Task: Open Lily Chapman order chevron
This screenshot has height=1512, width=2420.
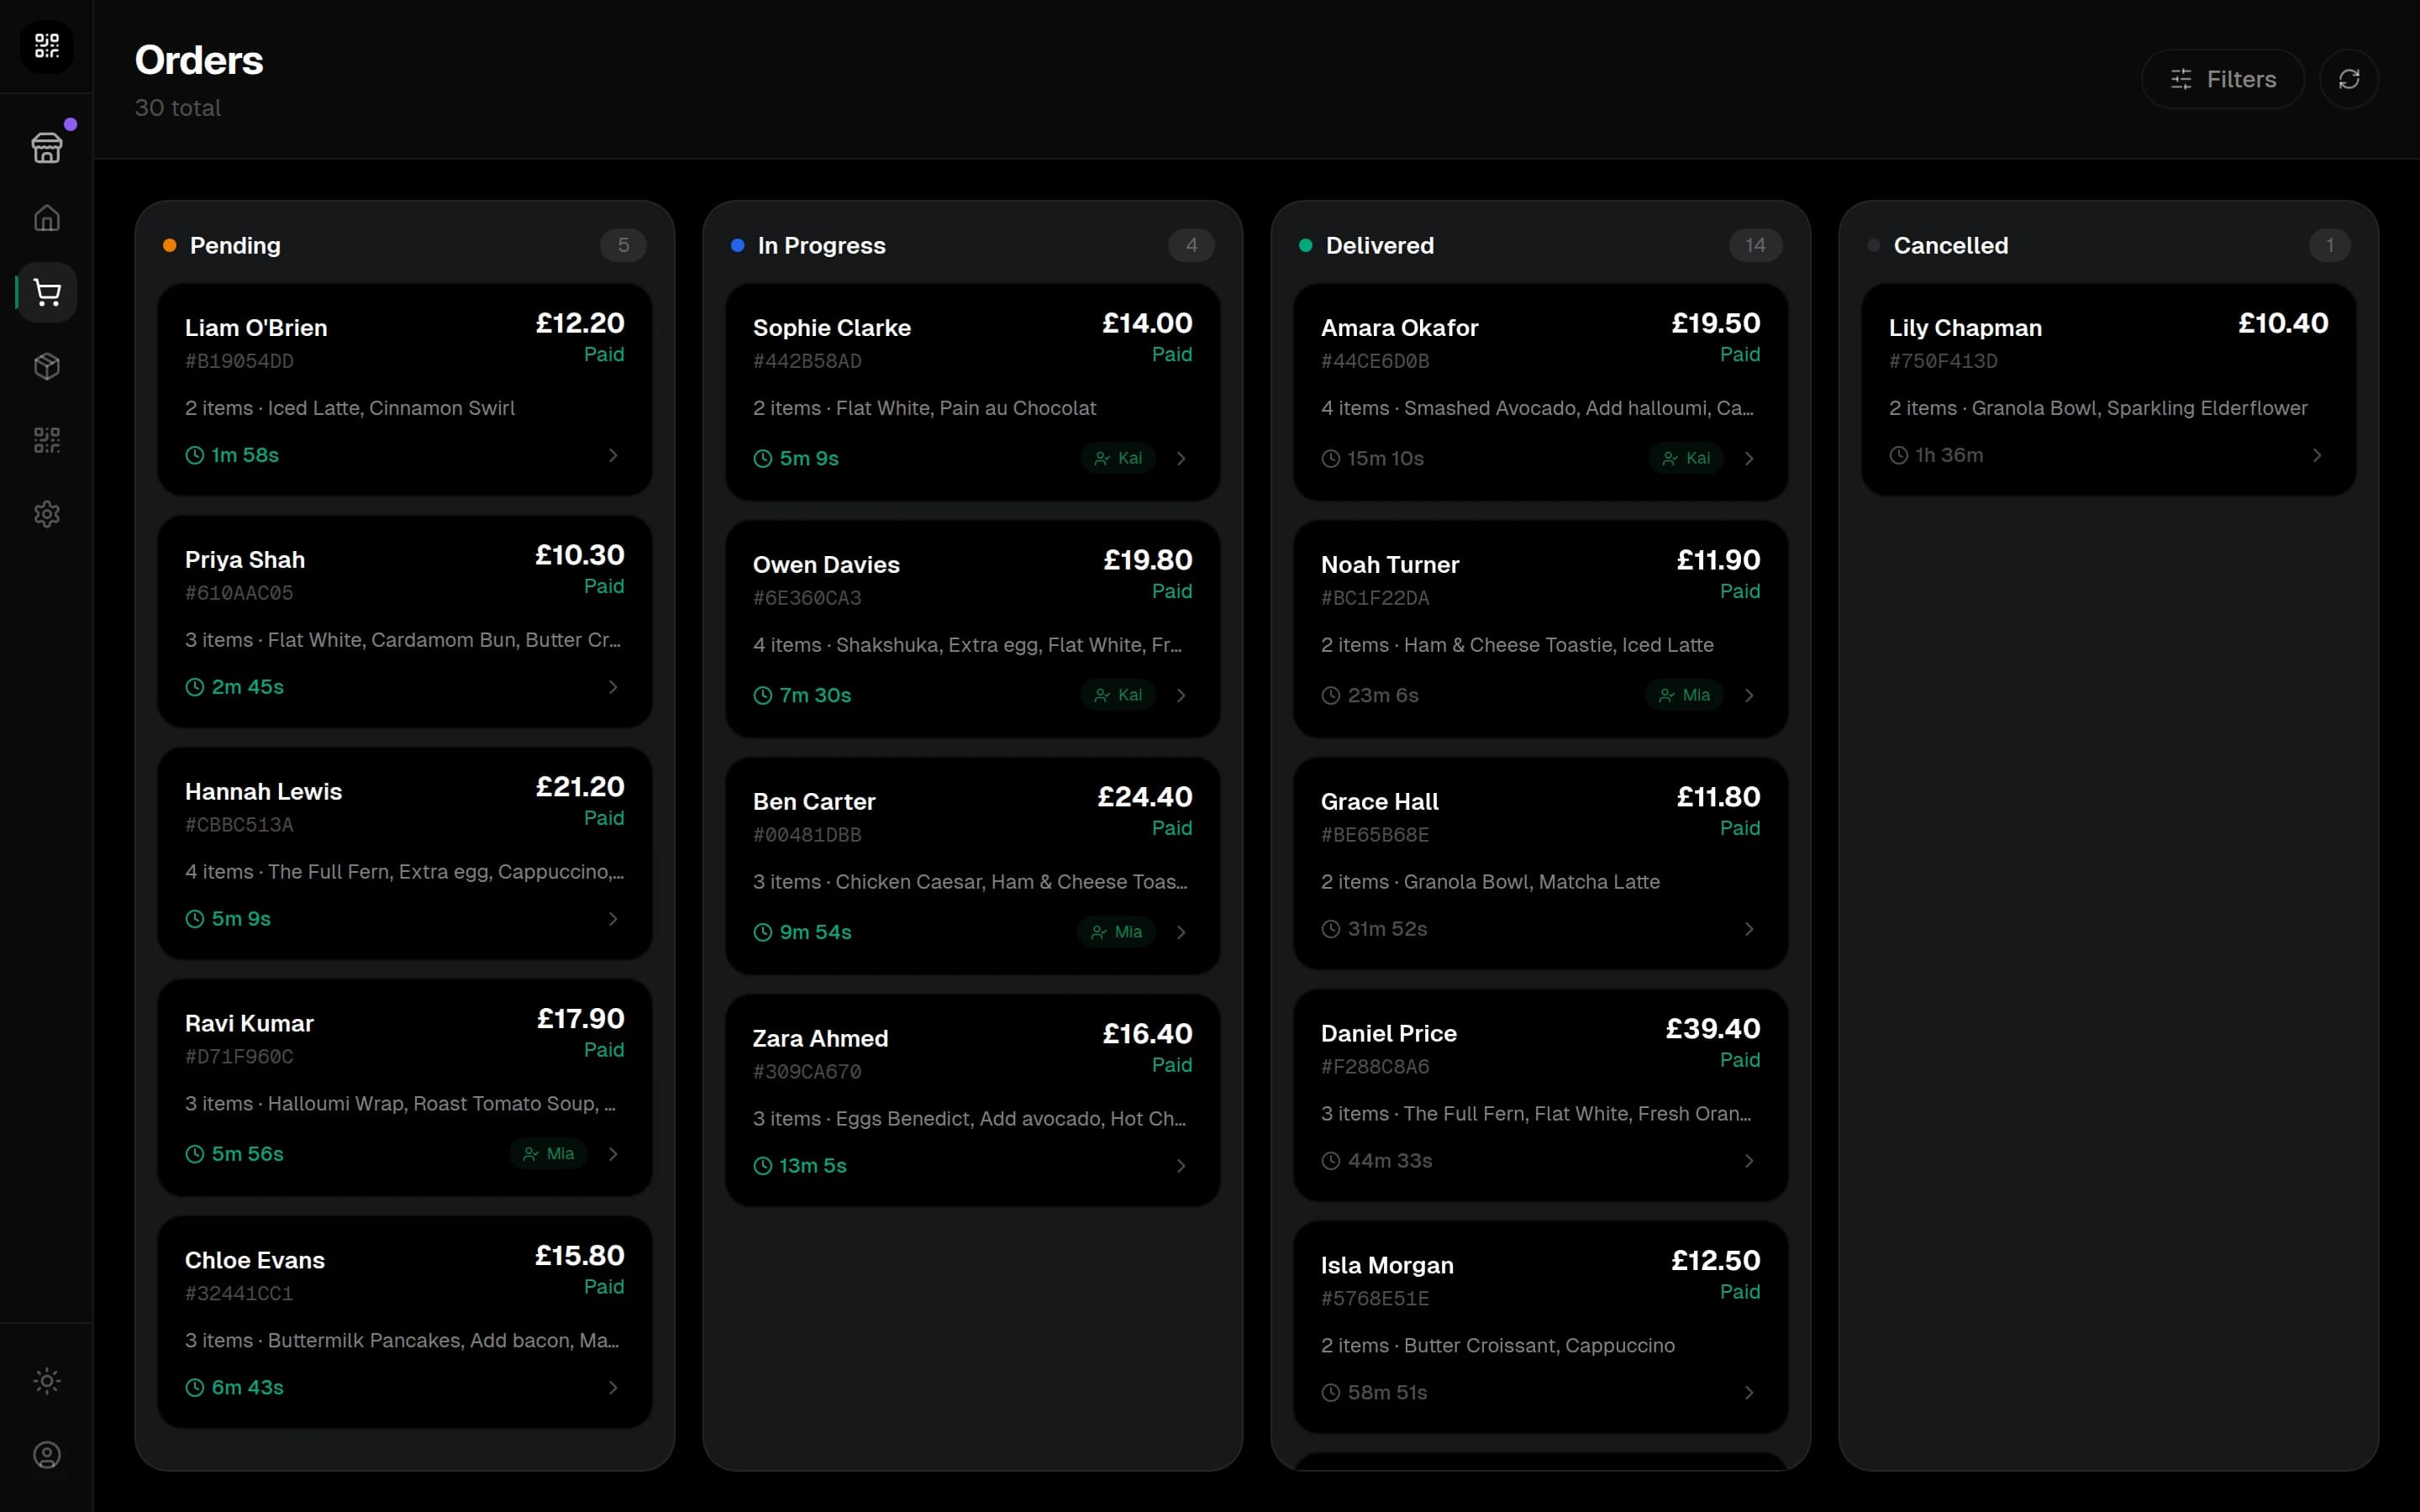Action: tap(2317, 455)
